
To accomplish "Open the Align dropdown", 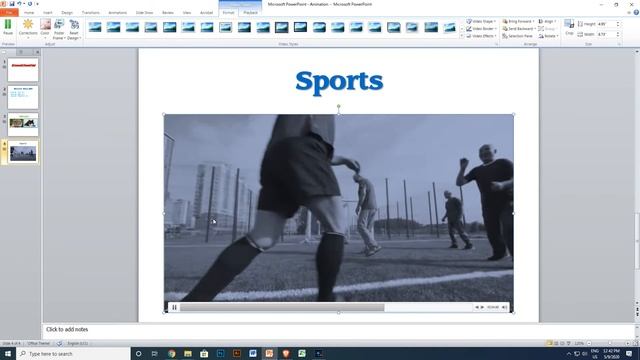I will click(x=547, y=21).
